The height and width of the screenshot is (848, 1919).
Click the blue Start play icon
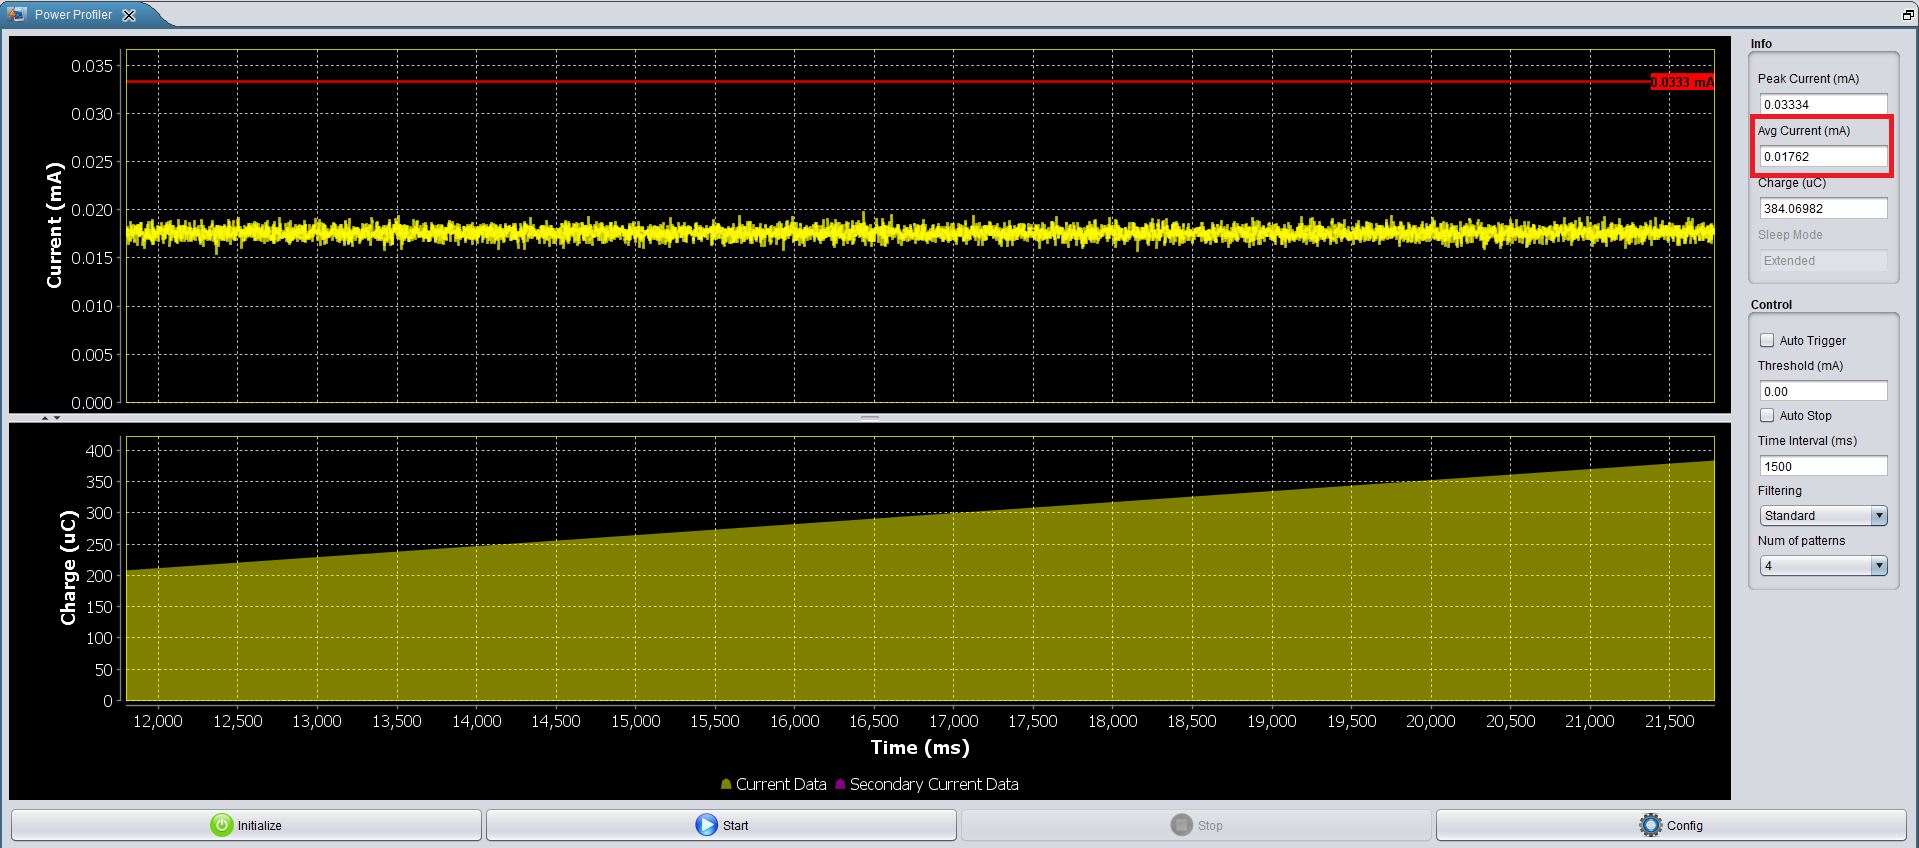(707, 825)
